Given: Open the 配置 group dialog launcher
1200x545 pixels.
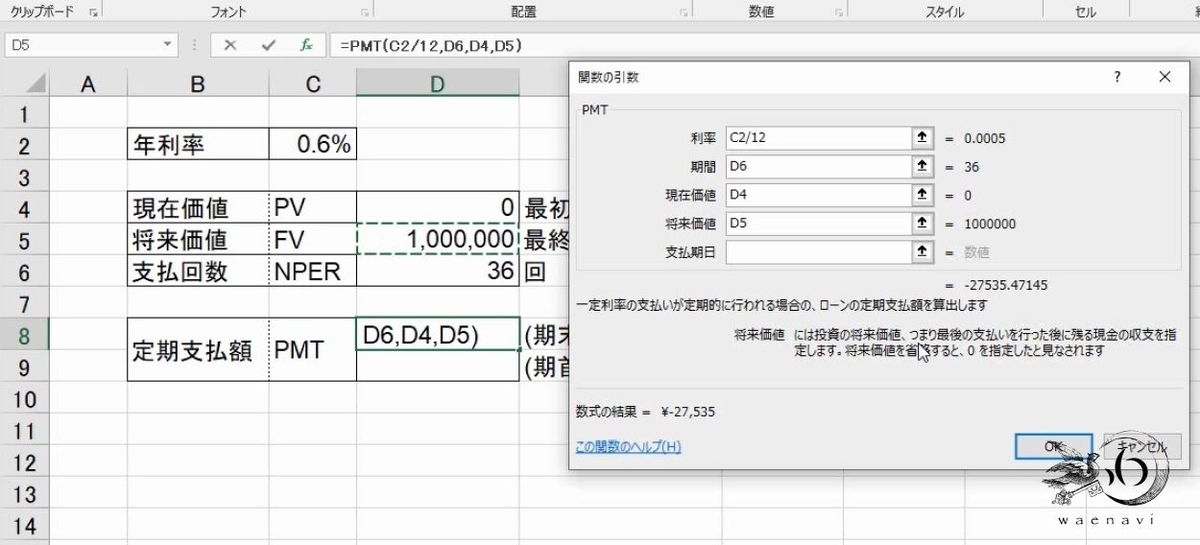Looking at the screenshot, I should point(685,13).
